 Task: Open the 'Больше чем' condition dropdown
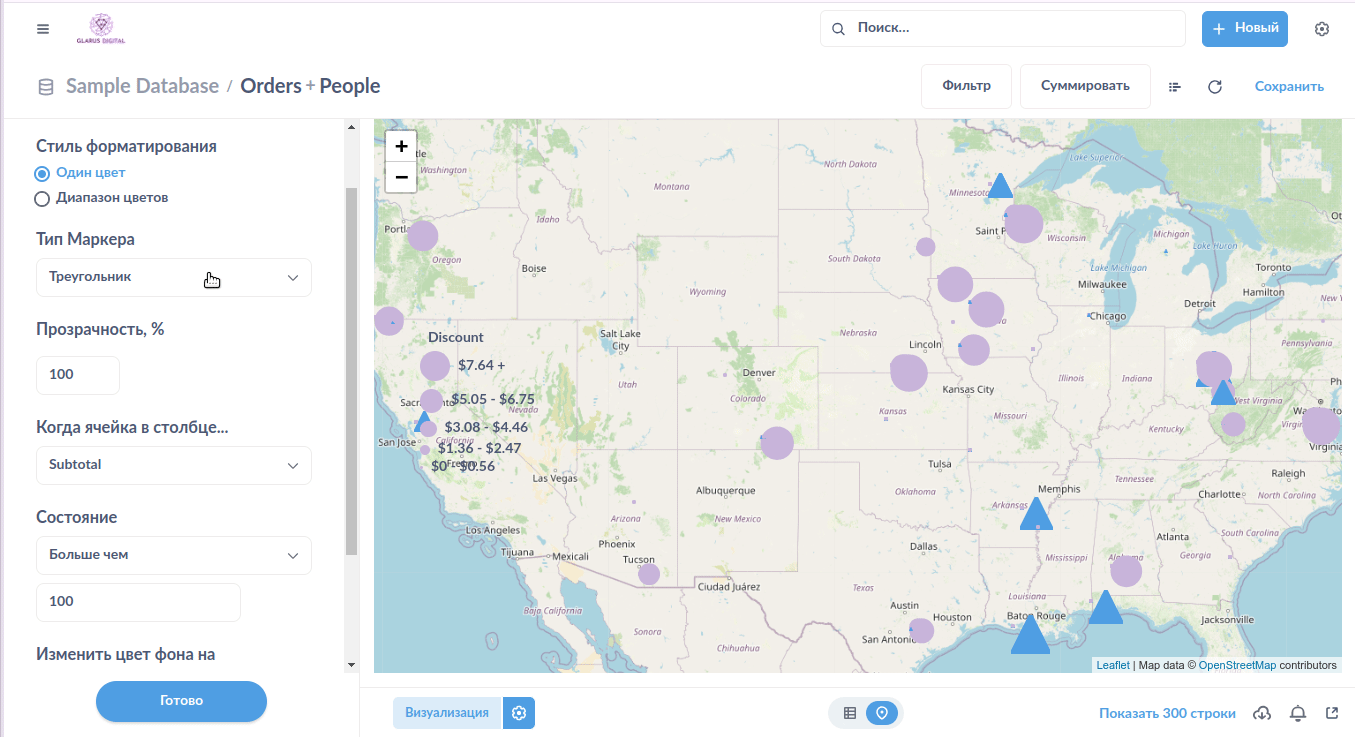pyautogui.click(x=174, y=555)
